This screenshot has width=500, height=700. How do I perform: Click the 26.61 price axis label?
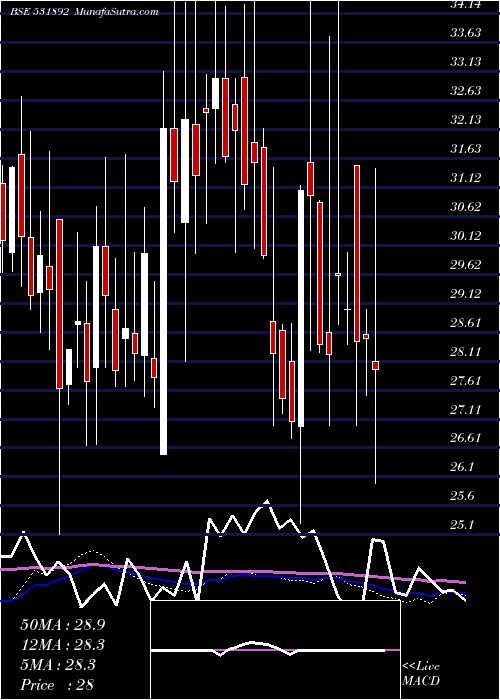(466, 438)
